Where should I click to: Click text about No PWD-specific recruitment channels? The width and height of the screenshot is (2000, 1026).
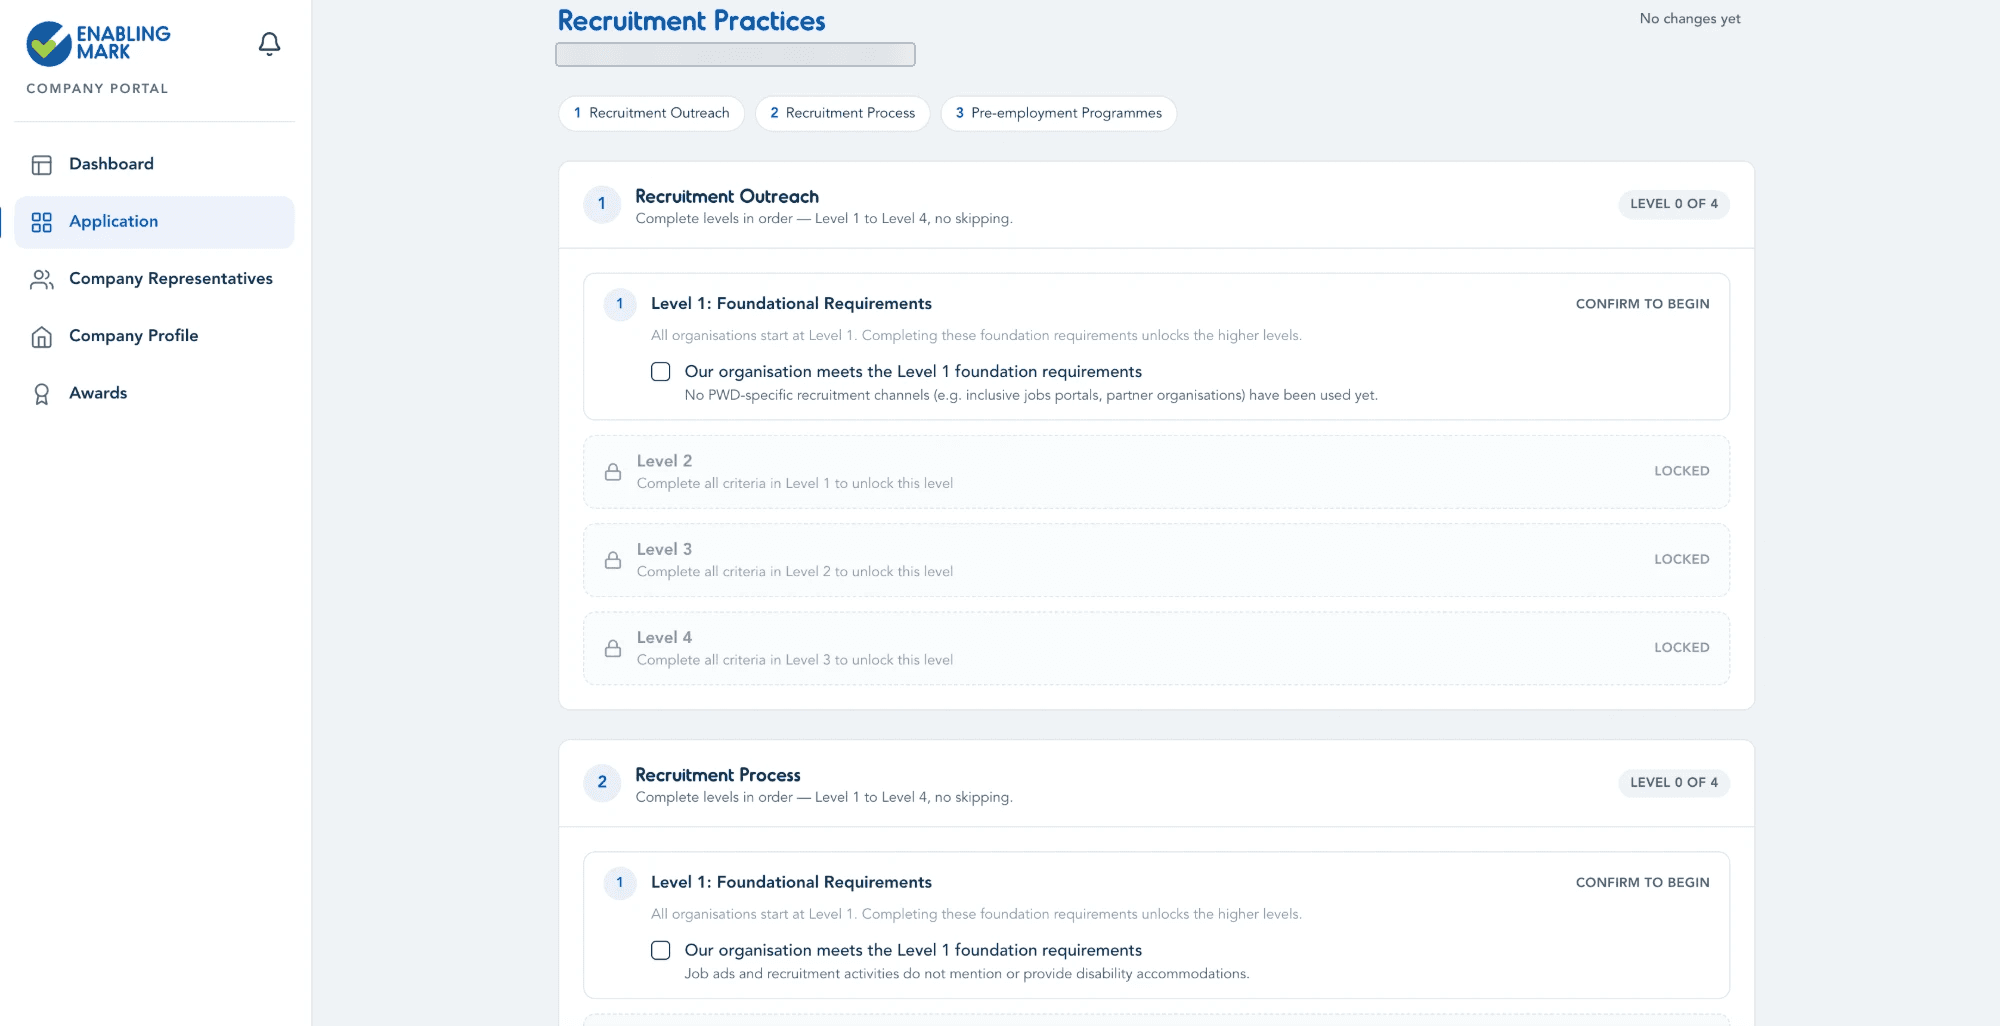point(1031,396)
